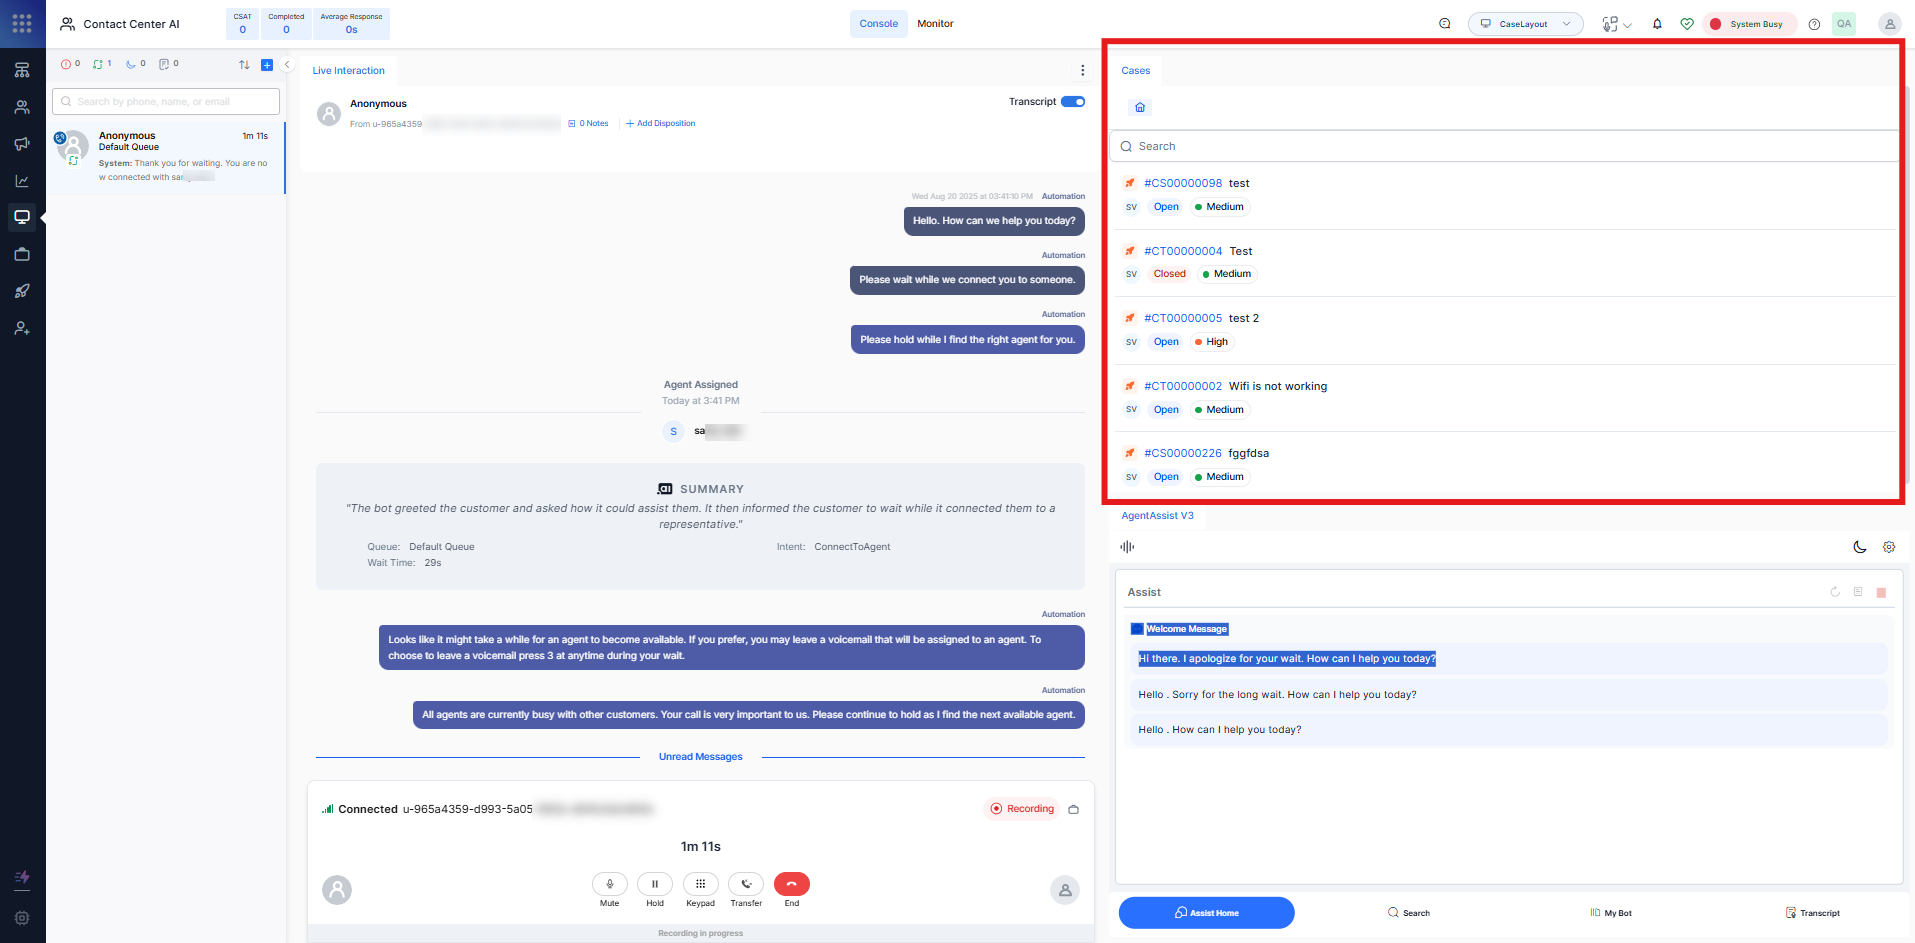Click Add Disposition link
Viewport: 1915px width, 943px height.
pos(661,124)
